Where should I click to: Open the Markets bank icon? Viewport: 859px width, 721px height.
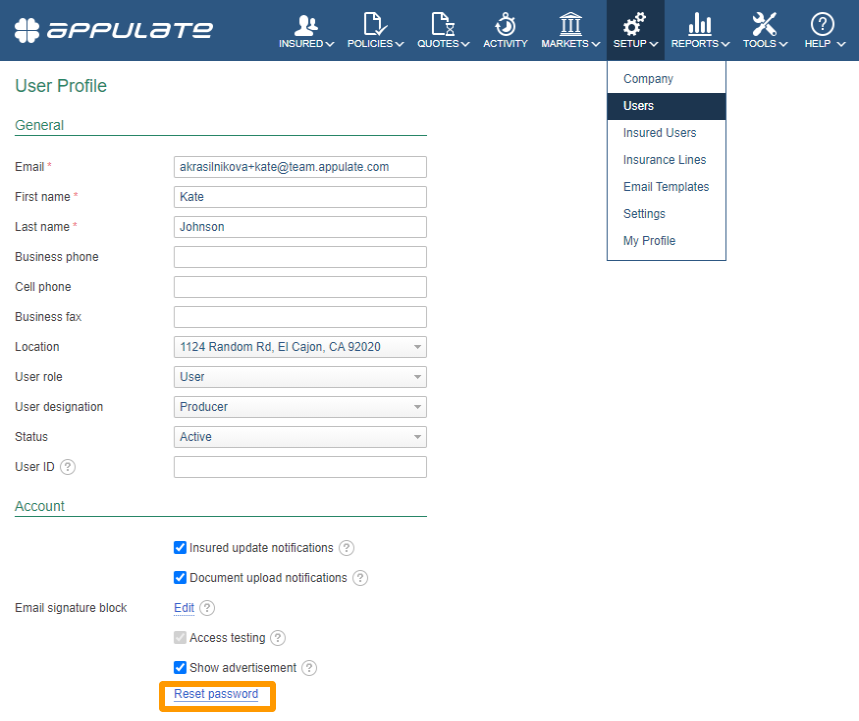point(571,25)
